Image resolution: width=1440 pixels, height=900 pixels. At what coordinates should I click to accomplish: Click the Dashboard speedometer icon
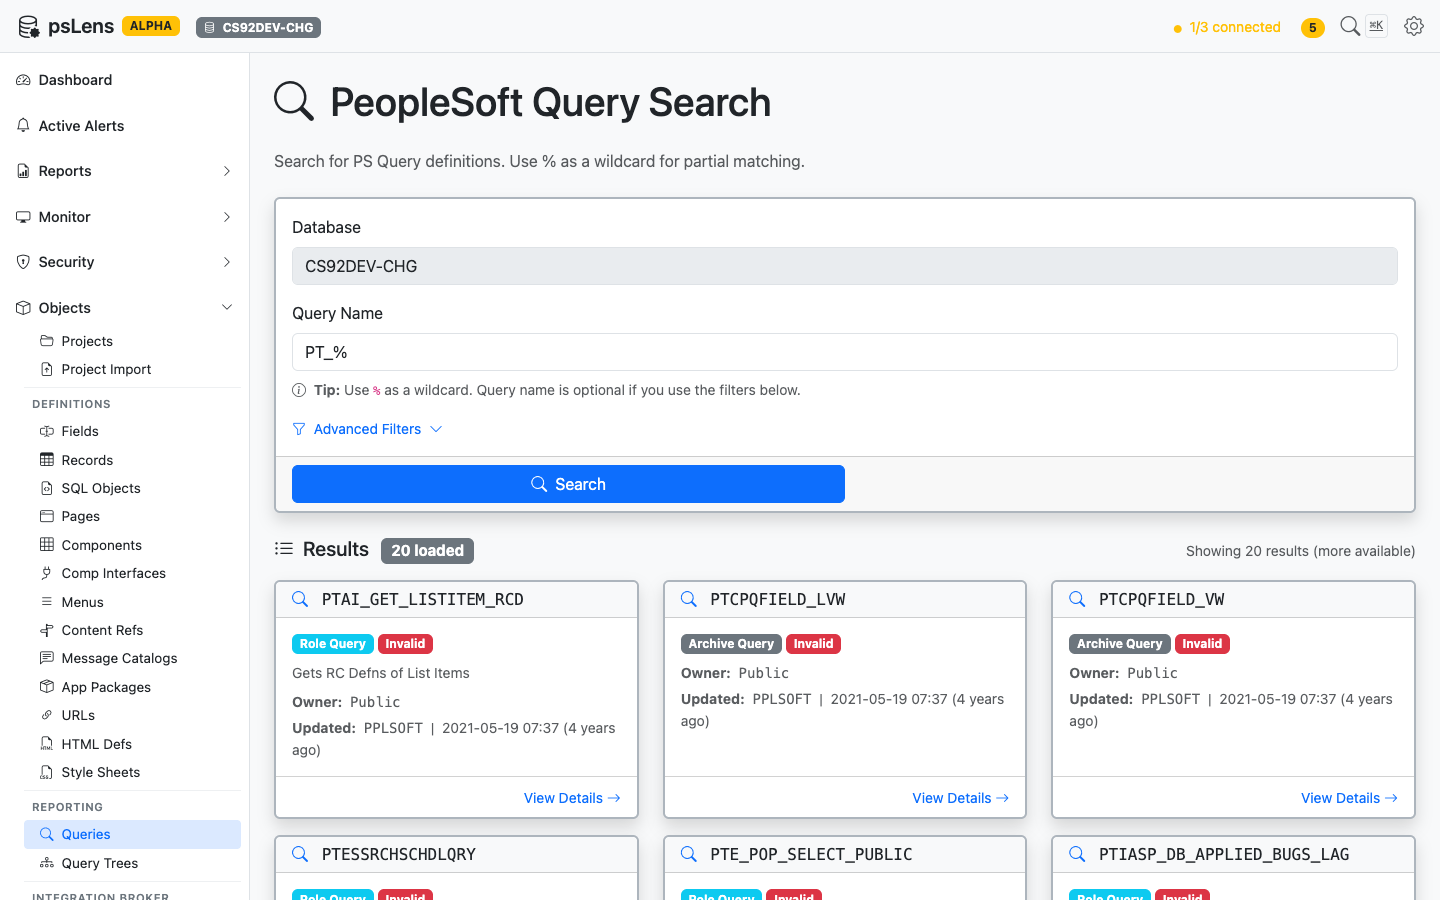click(x=23, y=80)
